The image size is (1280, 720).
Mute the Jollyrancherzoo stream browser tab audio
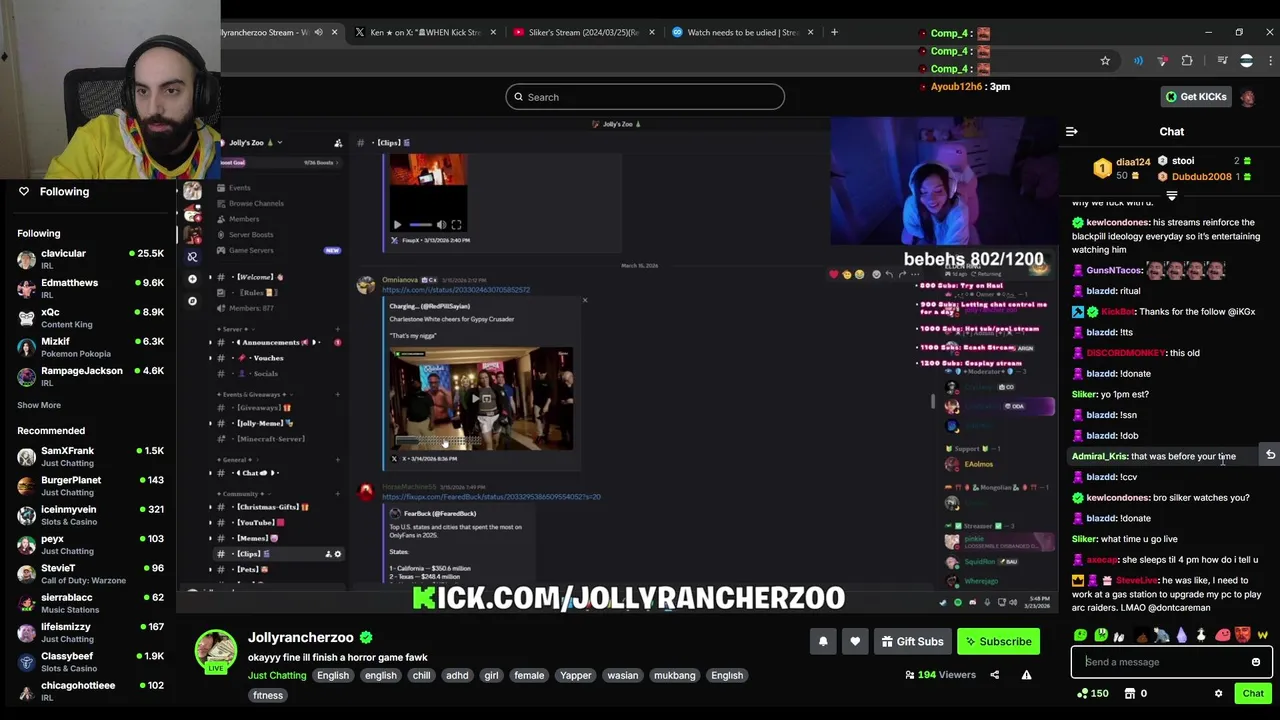tap(319, 32)
